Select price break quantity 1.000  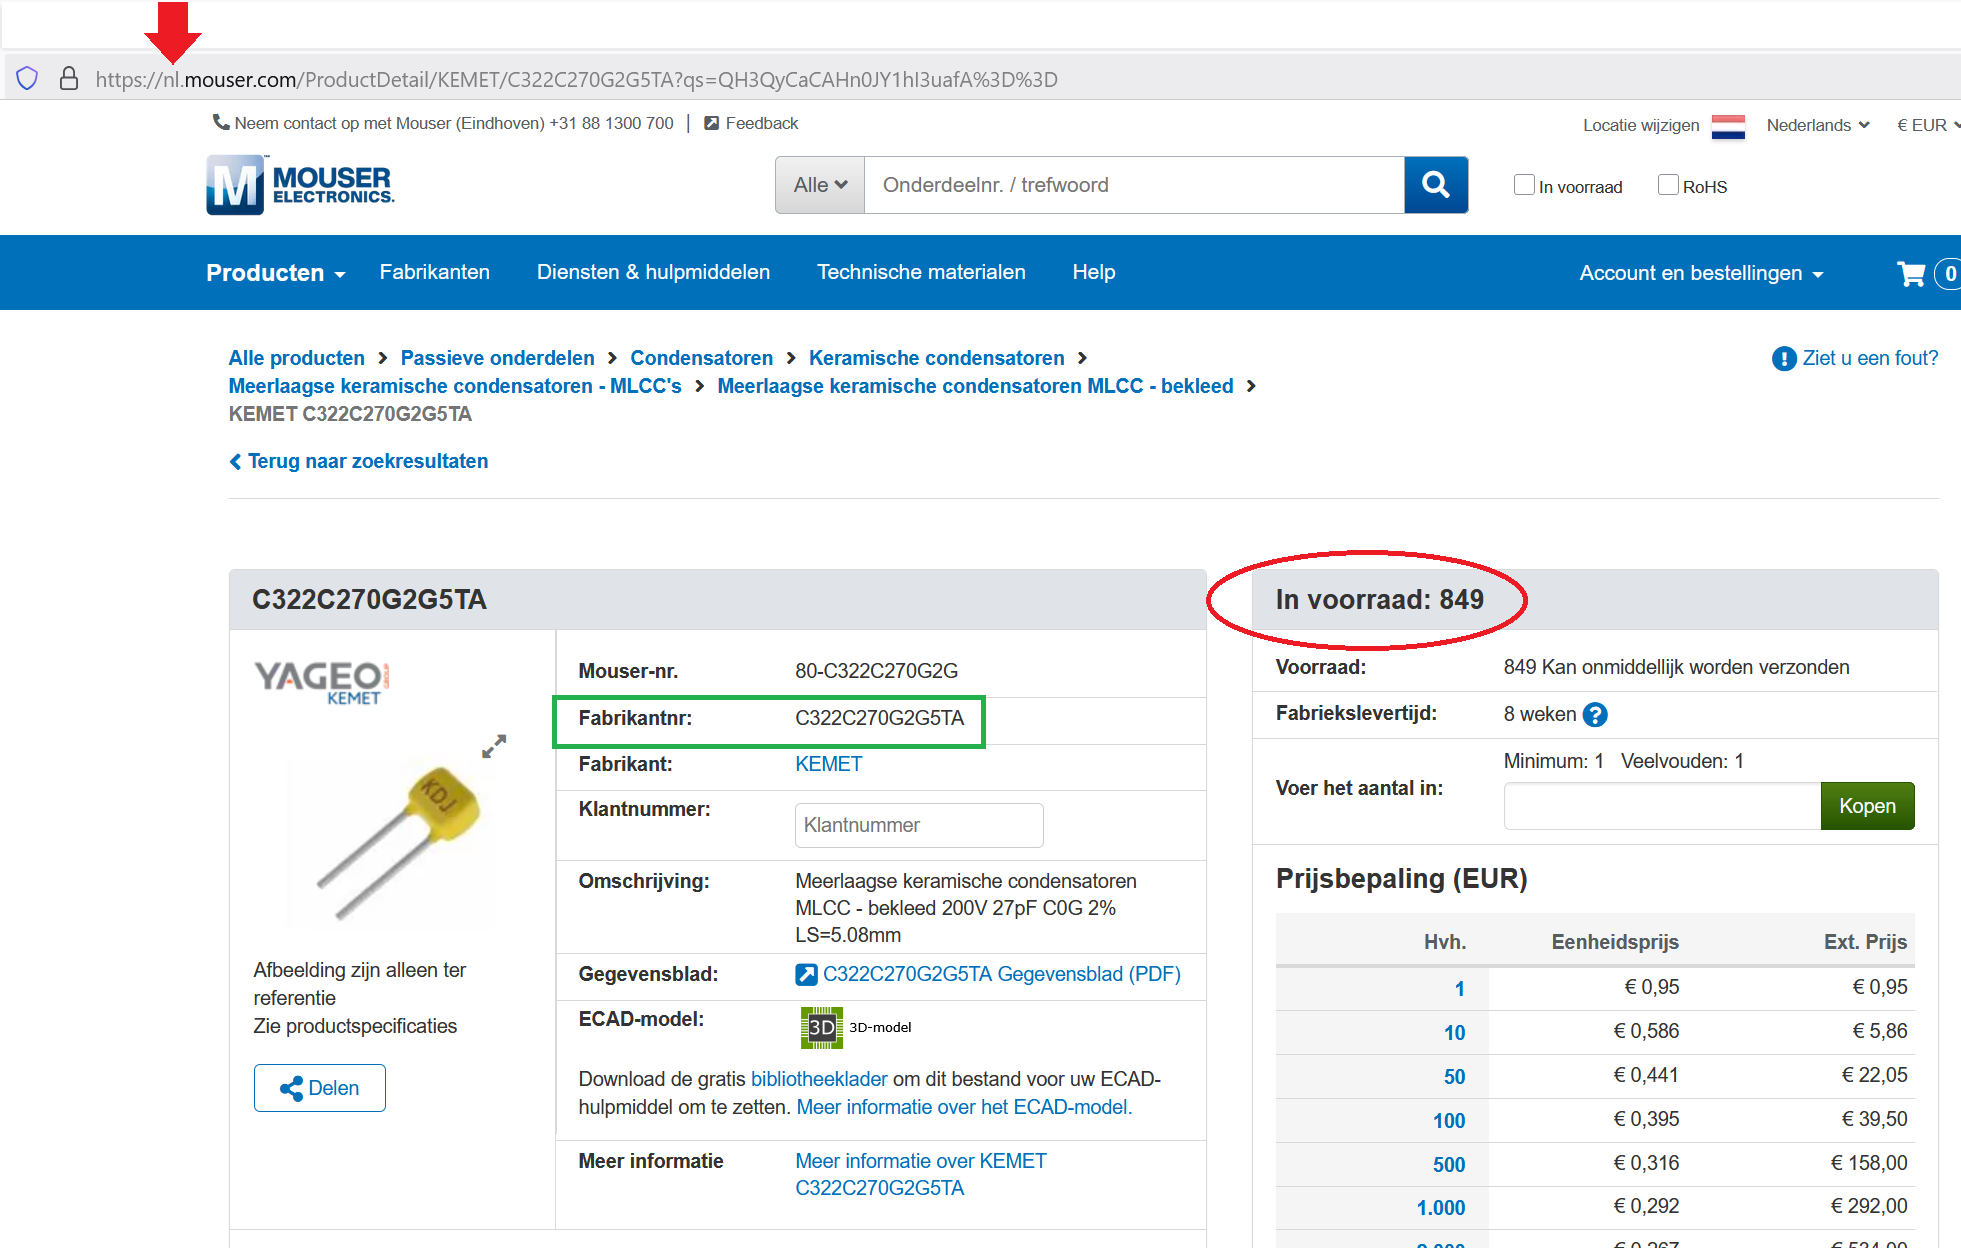1441,1207
